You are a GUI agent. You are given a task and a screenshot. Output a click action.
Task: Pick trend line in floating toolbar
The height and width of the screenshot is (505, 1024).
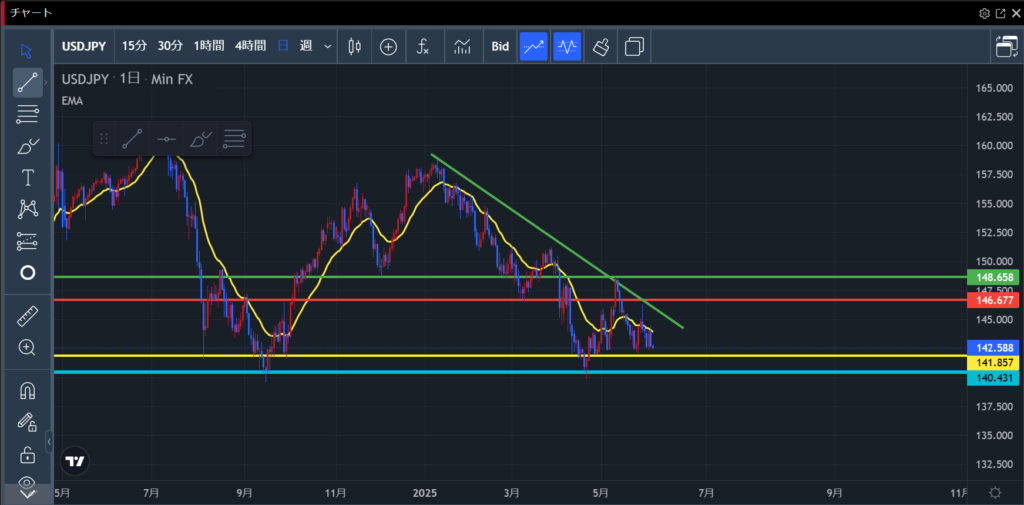click(x=132, y=138)
